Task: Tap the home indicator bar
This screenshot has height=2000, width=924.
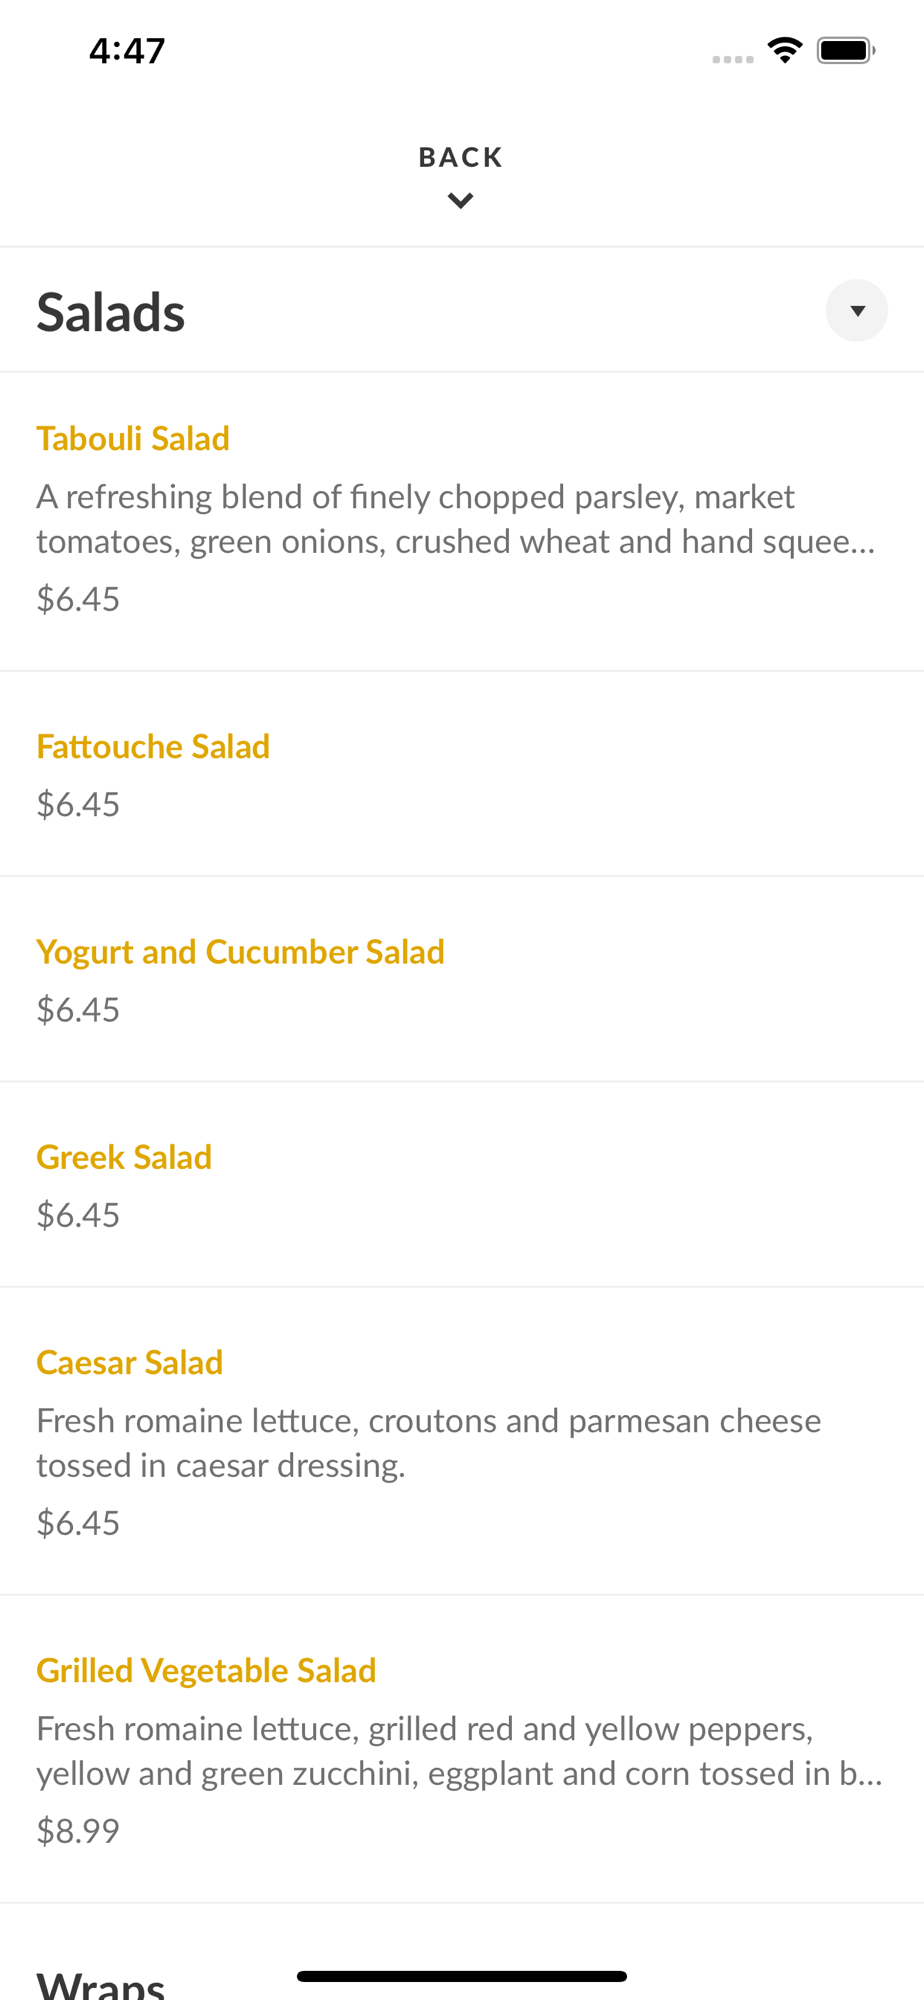Action: [462, 1976]
